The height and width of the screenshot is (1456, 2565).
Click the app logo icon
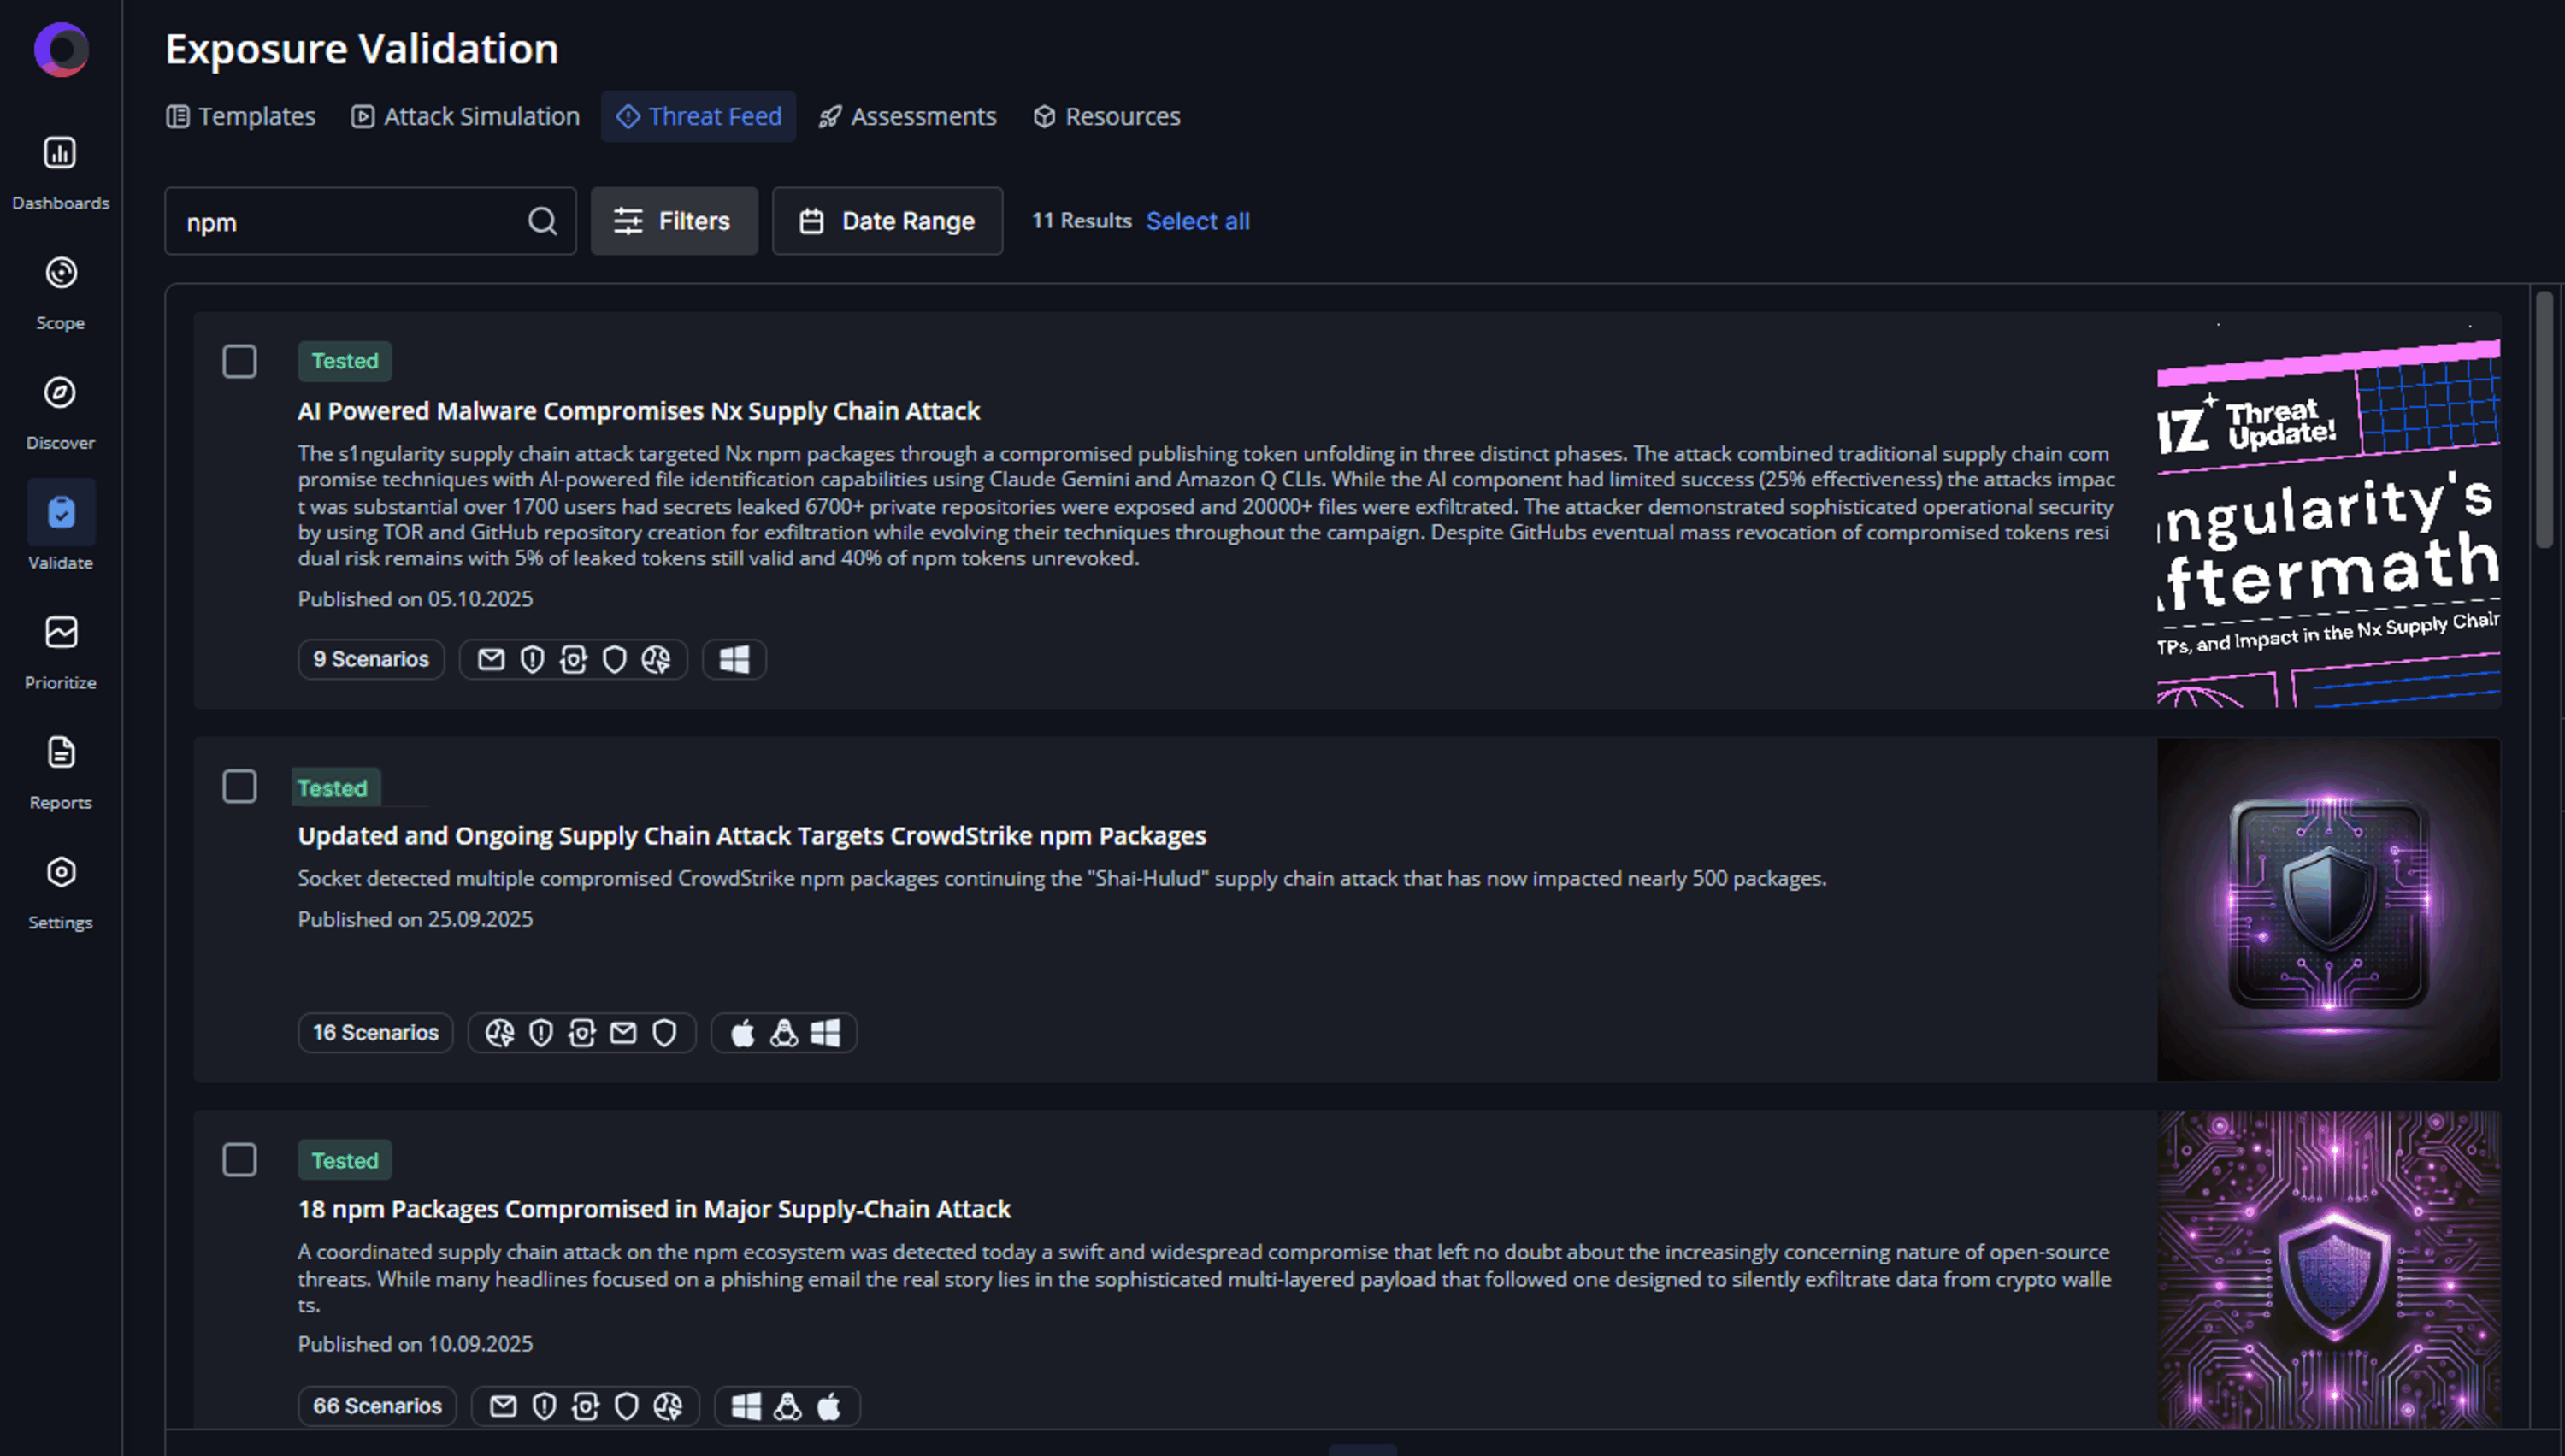click(x=61, y=49)
